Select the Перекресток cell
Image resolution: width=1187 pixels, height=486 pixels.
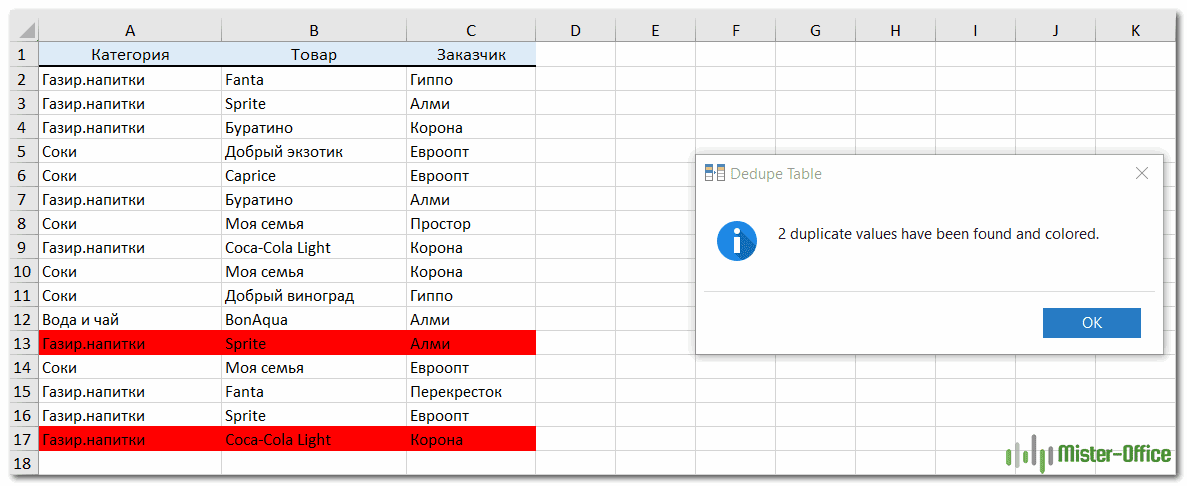point(471,392)
